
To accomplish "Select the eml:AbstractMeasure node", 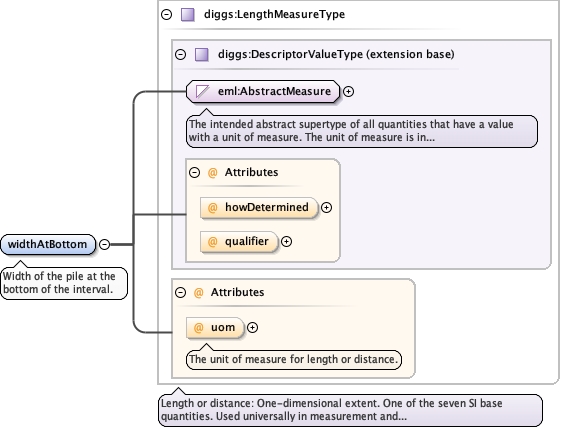I will [263, 92].
